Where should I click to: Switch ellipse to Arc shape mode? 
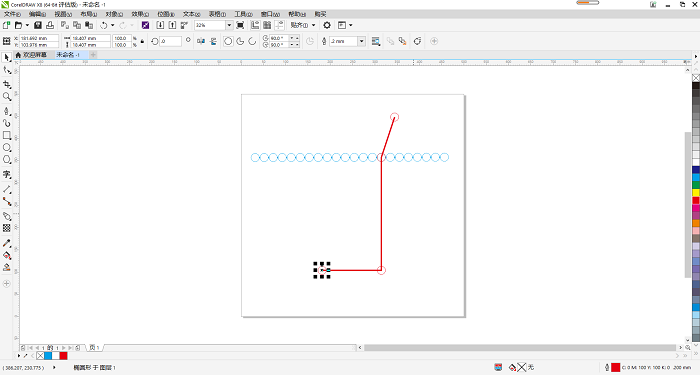tap(252, 41)
